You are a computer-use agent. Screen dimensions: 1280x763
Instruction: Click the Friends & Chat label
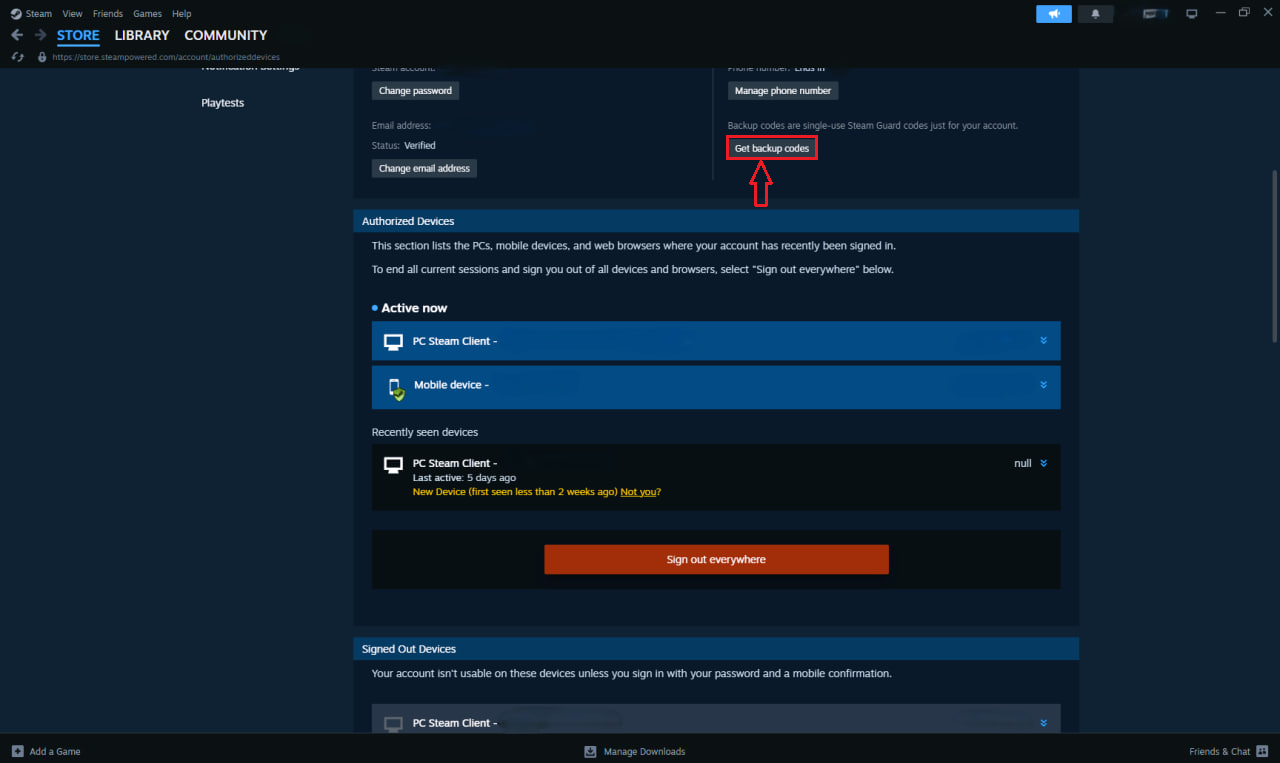click(x=1220, y=751)
